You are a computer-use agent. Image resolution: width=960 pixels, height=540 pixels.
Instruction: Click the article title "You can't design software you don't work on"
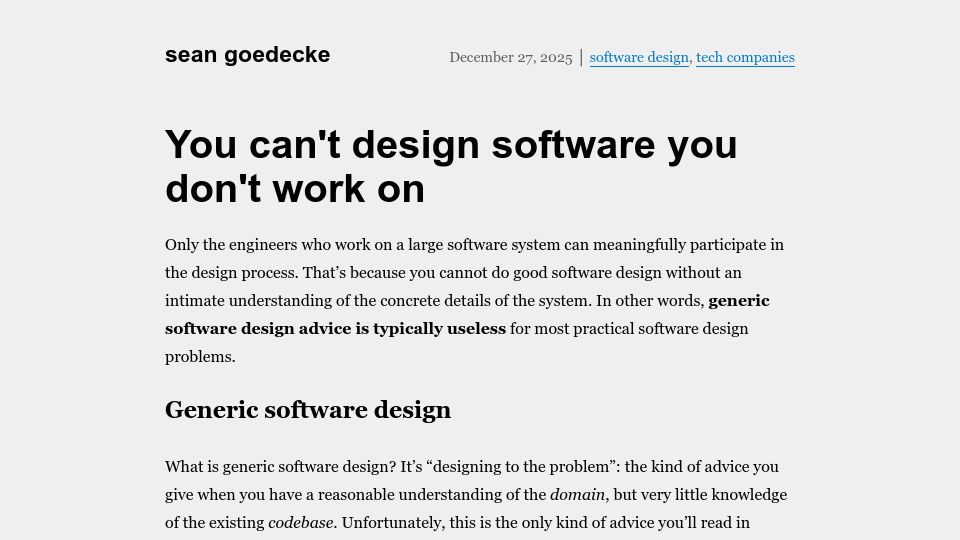(x=451, y=167)
